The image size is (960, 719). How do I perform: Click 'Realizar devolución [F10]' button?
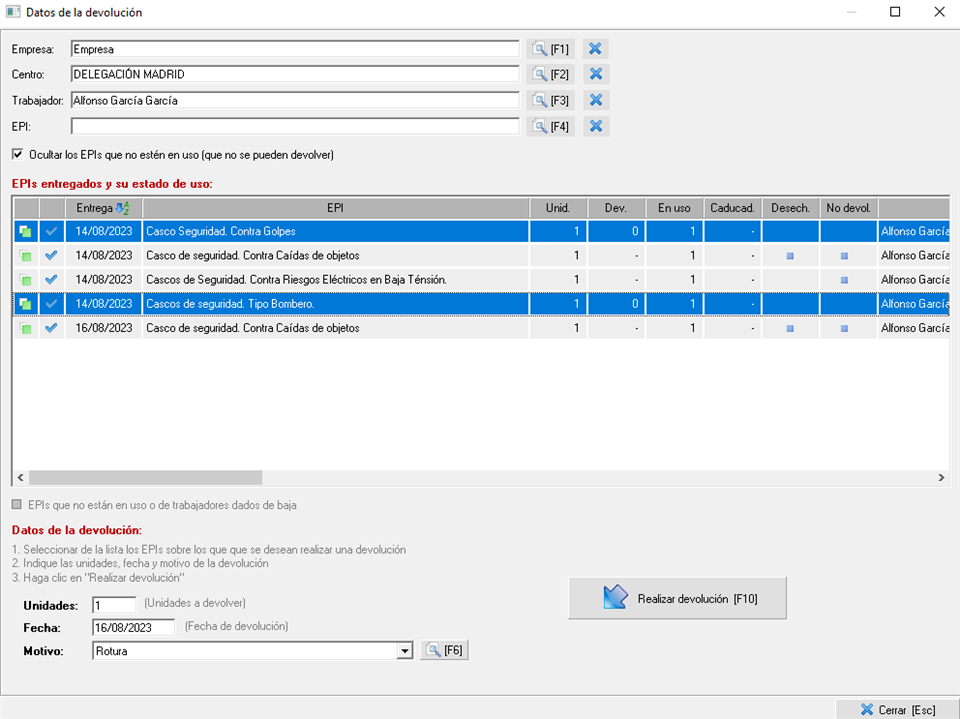677,598
